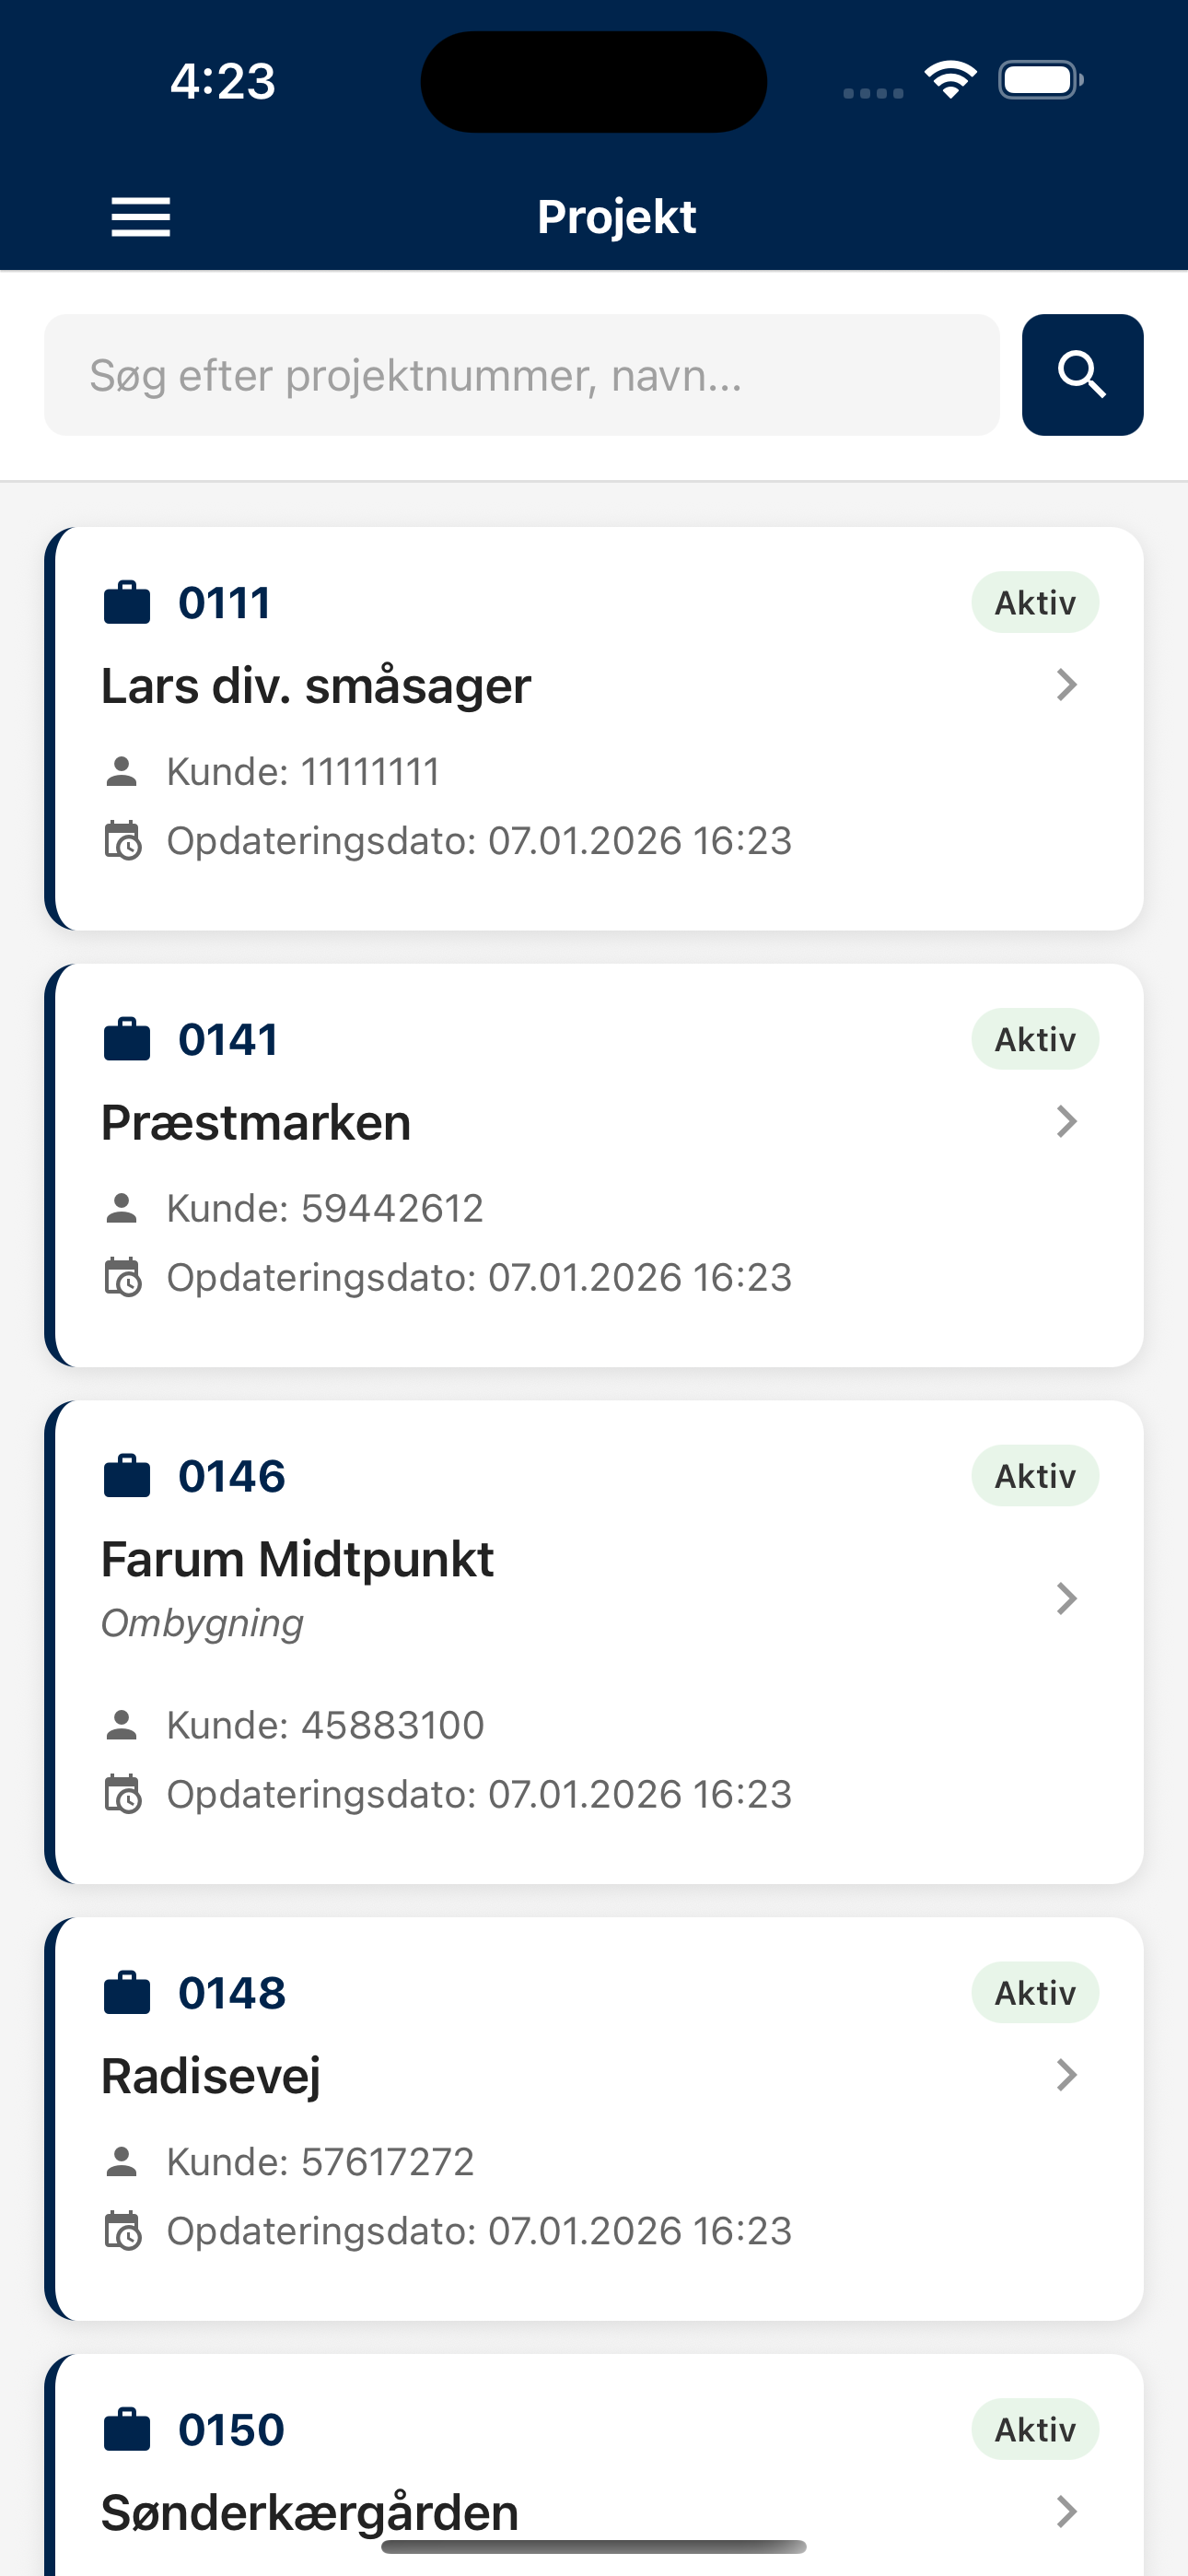Click the customer person icon for Præstmarken
The height and width of the screenshot is (2576, 1188).
pos(122,1208)
